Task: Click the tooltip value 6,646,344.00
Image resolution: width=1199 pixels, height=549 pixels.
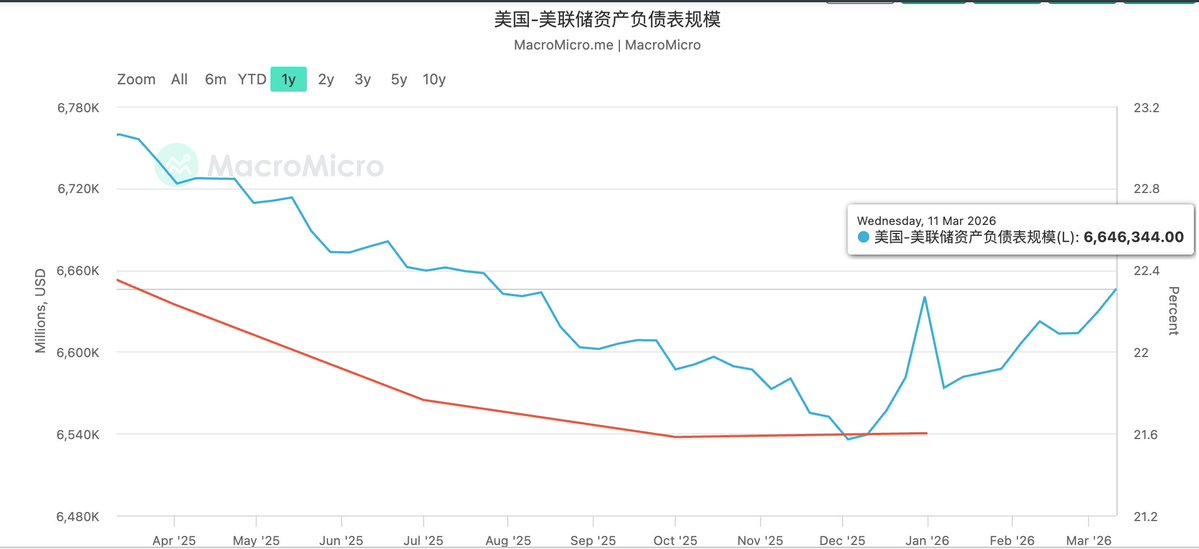Action: point(1134,238)
